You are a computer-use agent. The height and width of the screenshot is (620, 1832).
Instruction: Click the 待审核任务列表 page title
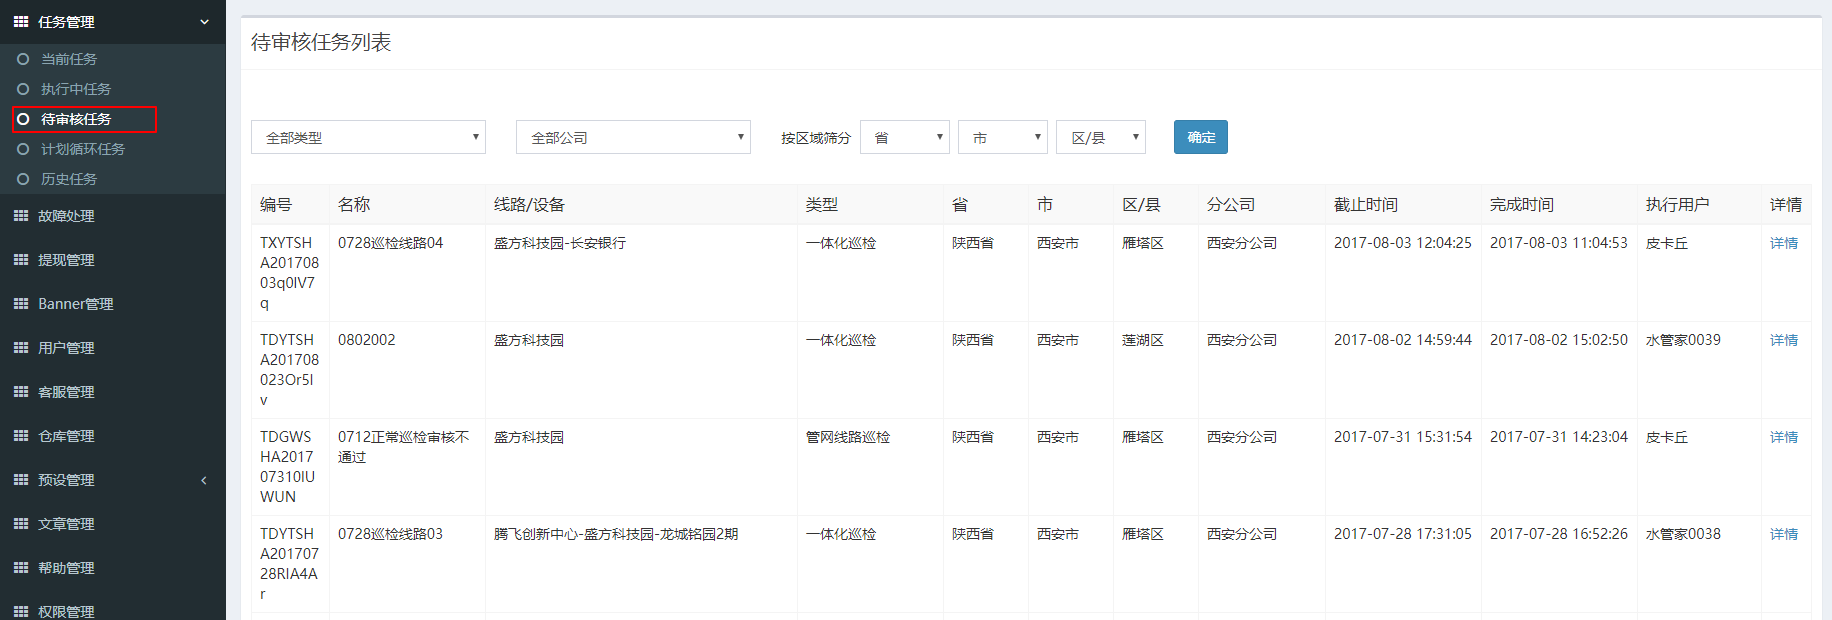coord(321,42)
